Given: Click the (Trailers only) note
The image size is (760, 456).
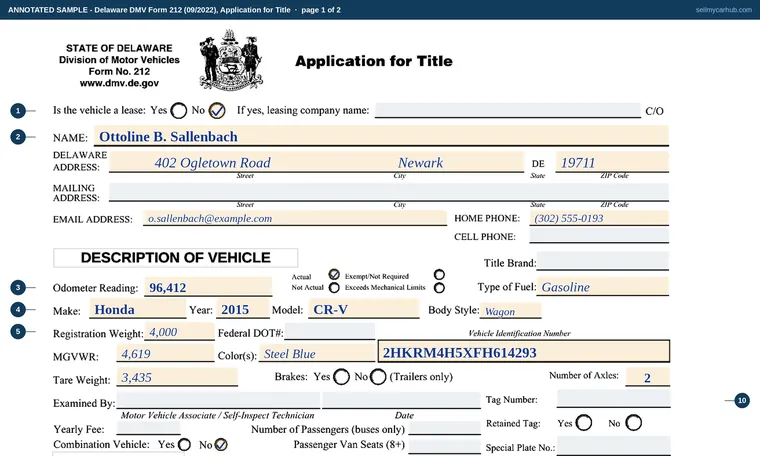Looking at the screenshot, I should coord(421,377).
